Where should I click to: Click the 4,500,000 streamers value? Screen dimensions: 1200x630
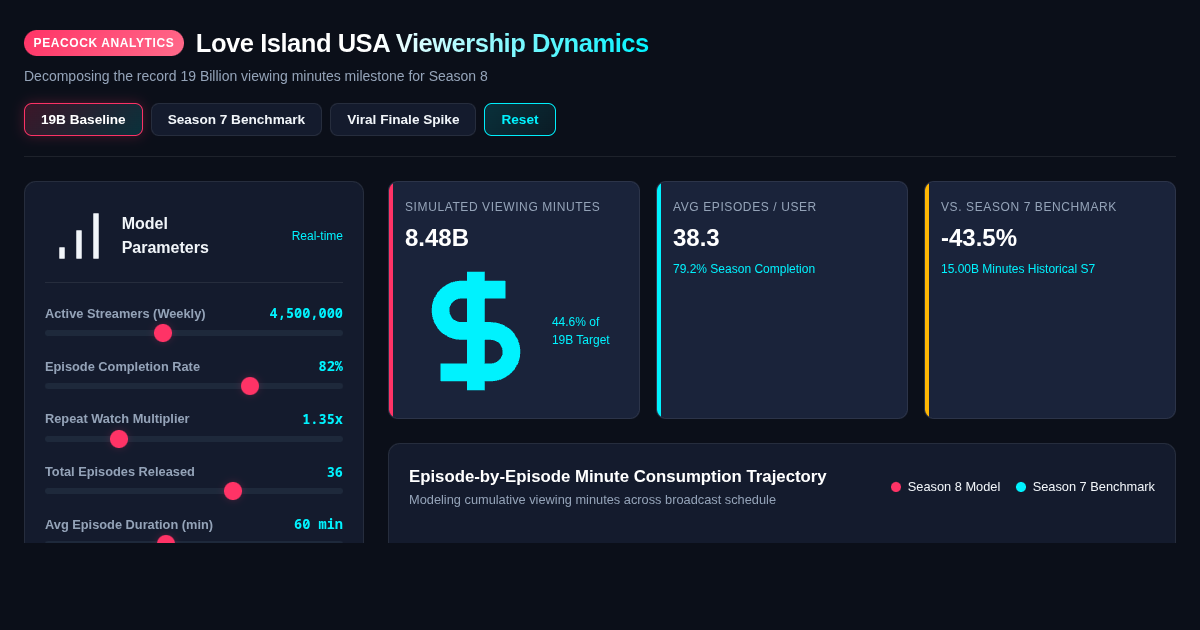click(306, 313)
